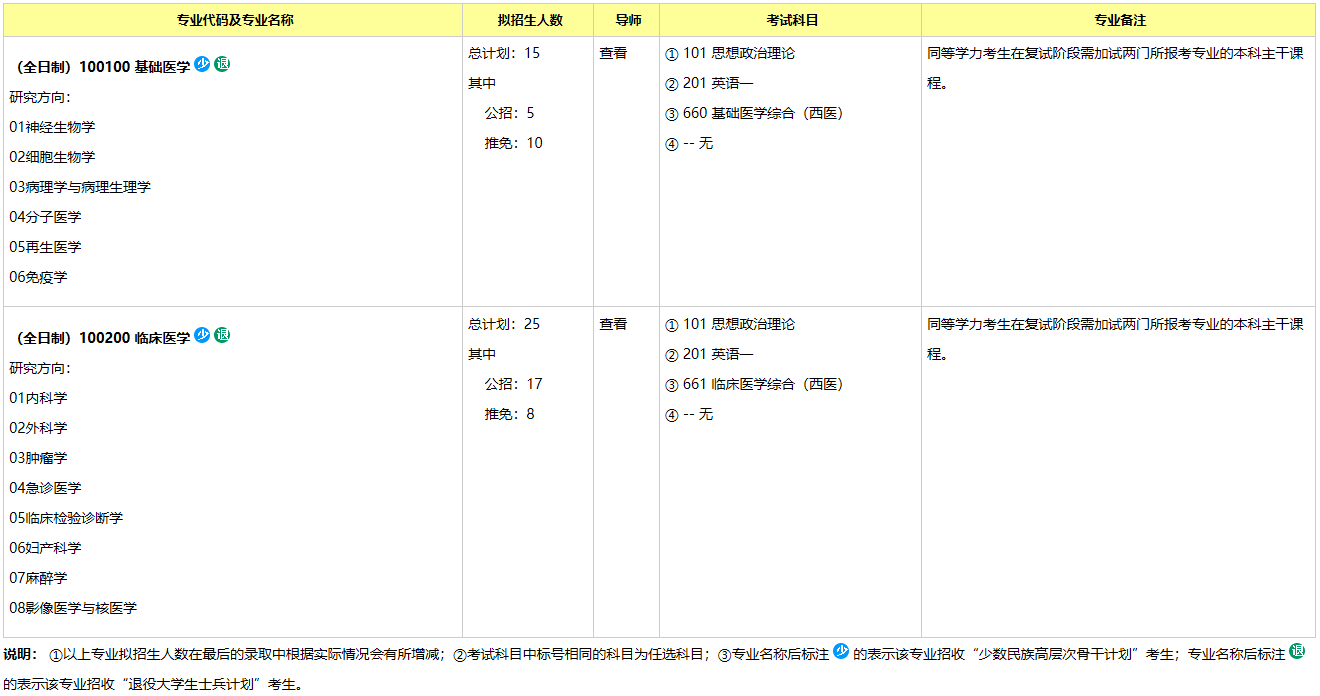This screenshot has height=696, width=1320.
Task: Click the green 退 icon in the 说明 note
Action: (1297, 651)
